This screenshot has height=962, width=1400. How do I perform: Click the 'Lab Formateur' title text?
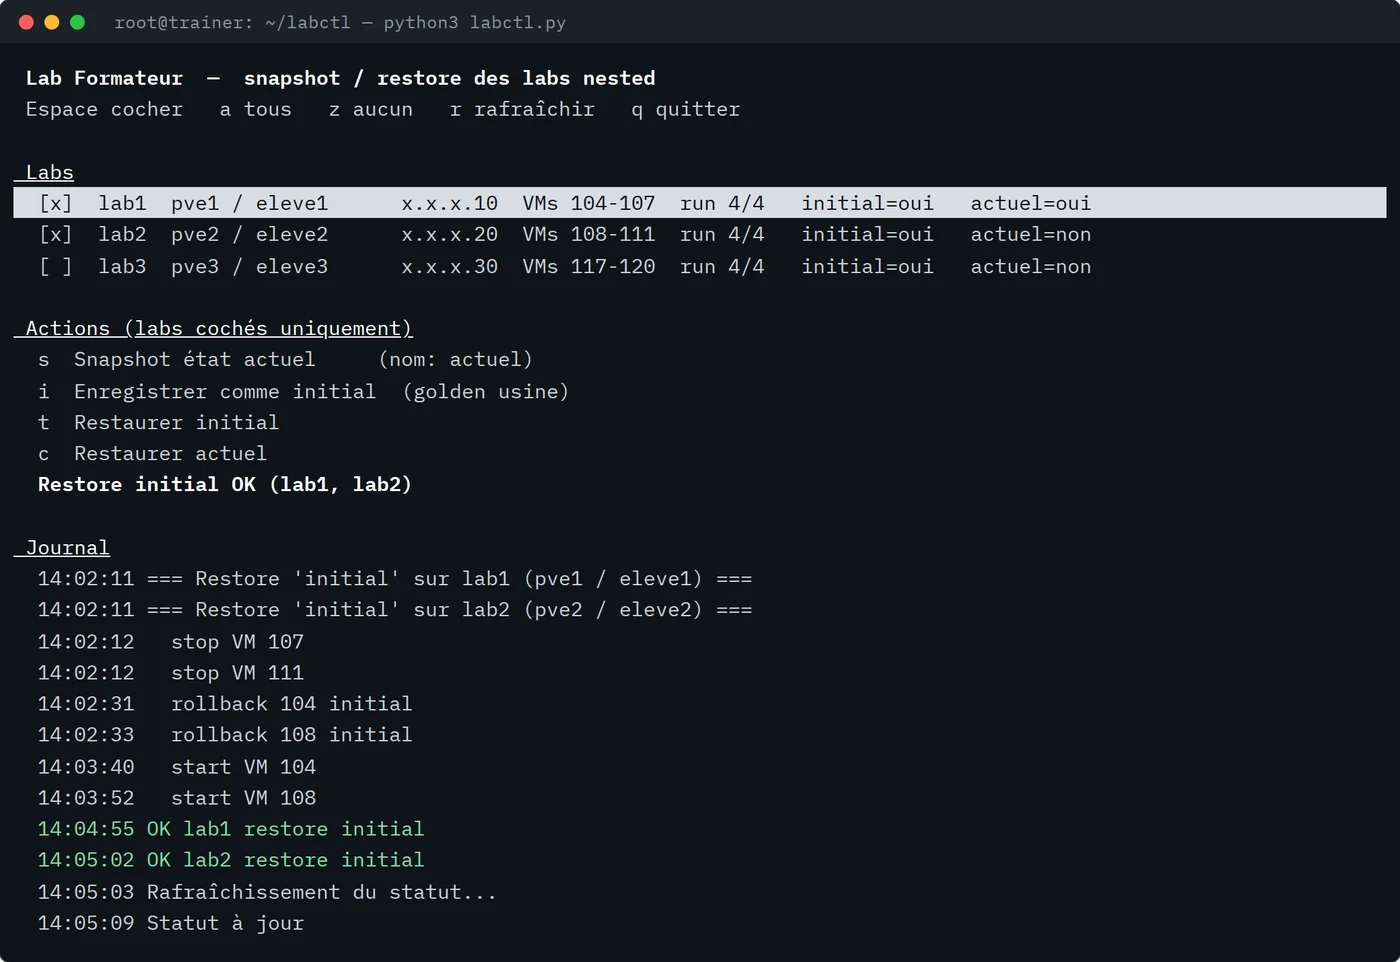(x=104, y=78)
